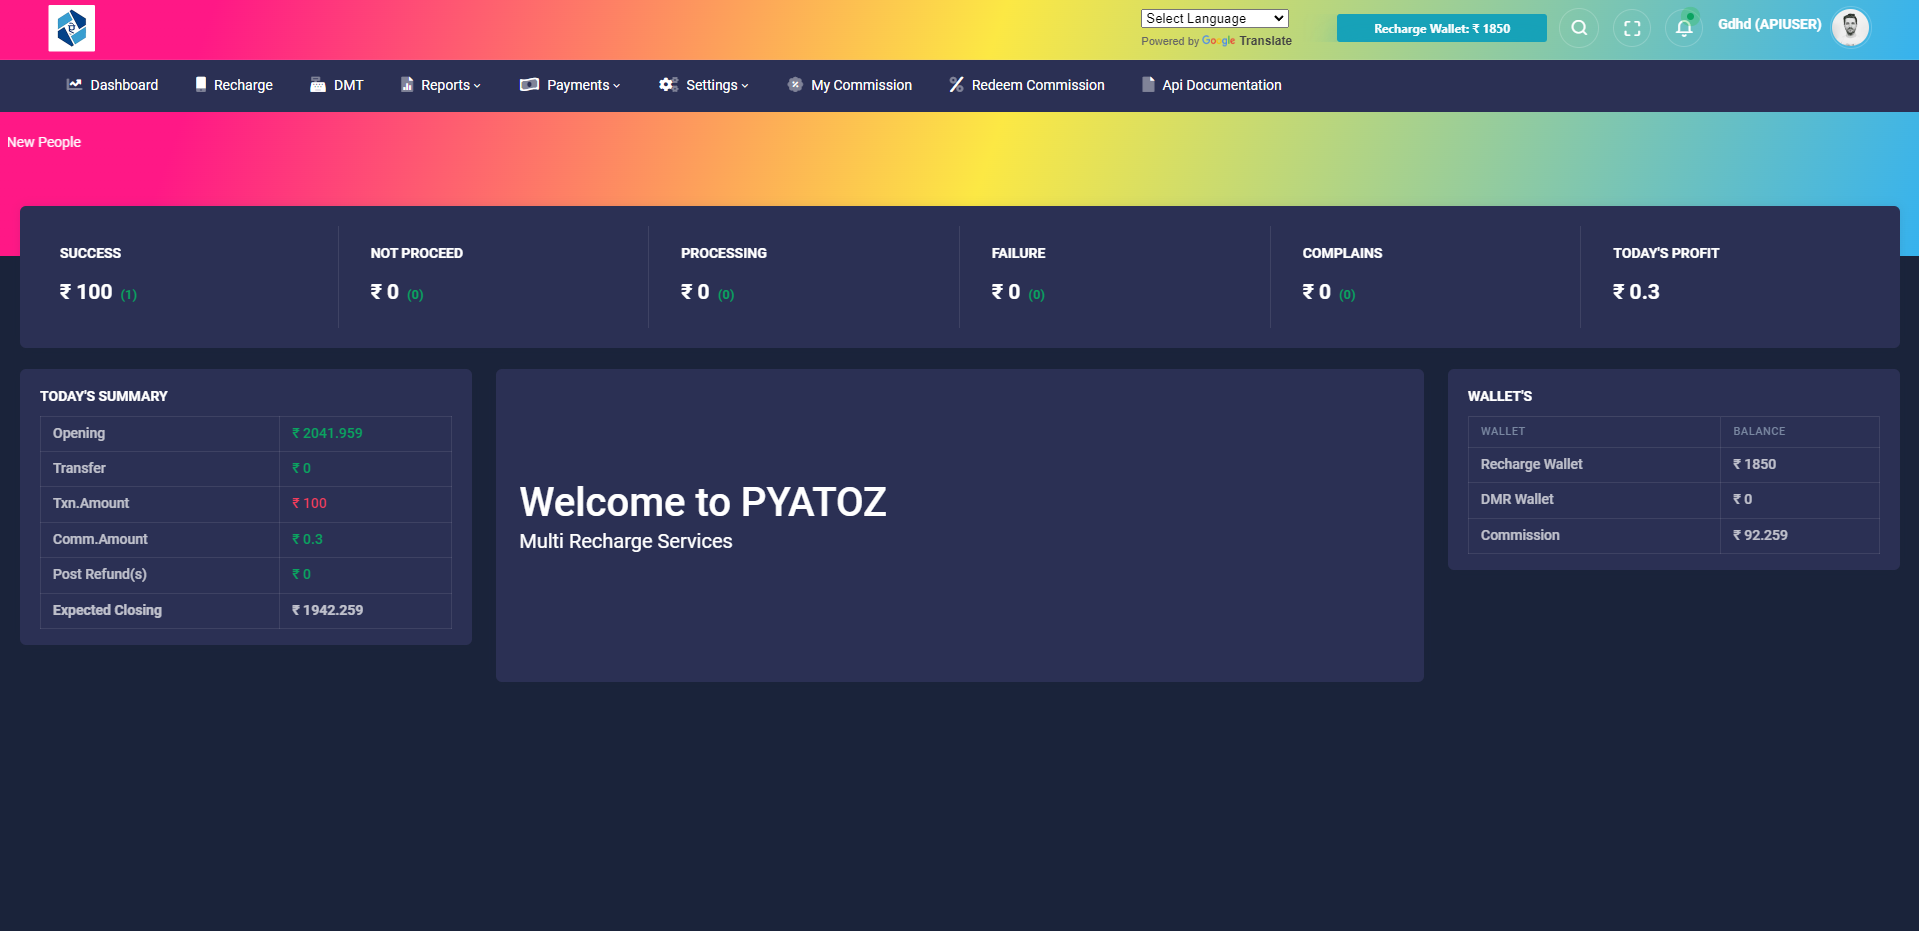Click the DMT menu icon
This screenshot has height=931, width=1919.
(x=318, y=85)
